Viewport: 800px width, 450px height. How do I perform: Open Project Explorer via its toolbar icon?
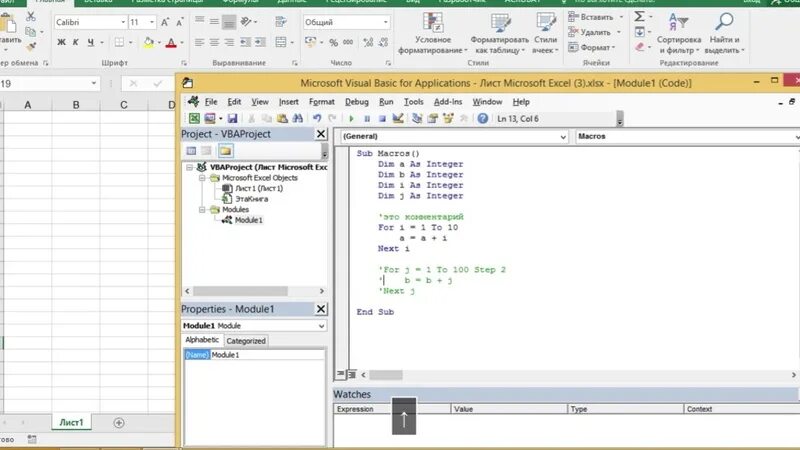point(417,118)
